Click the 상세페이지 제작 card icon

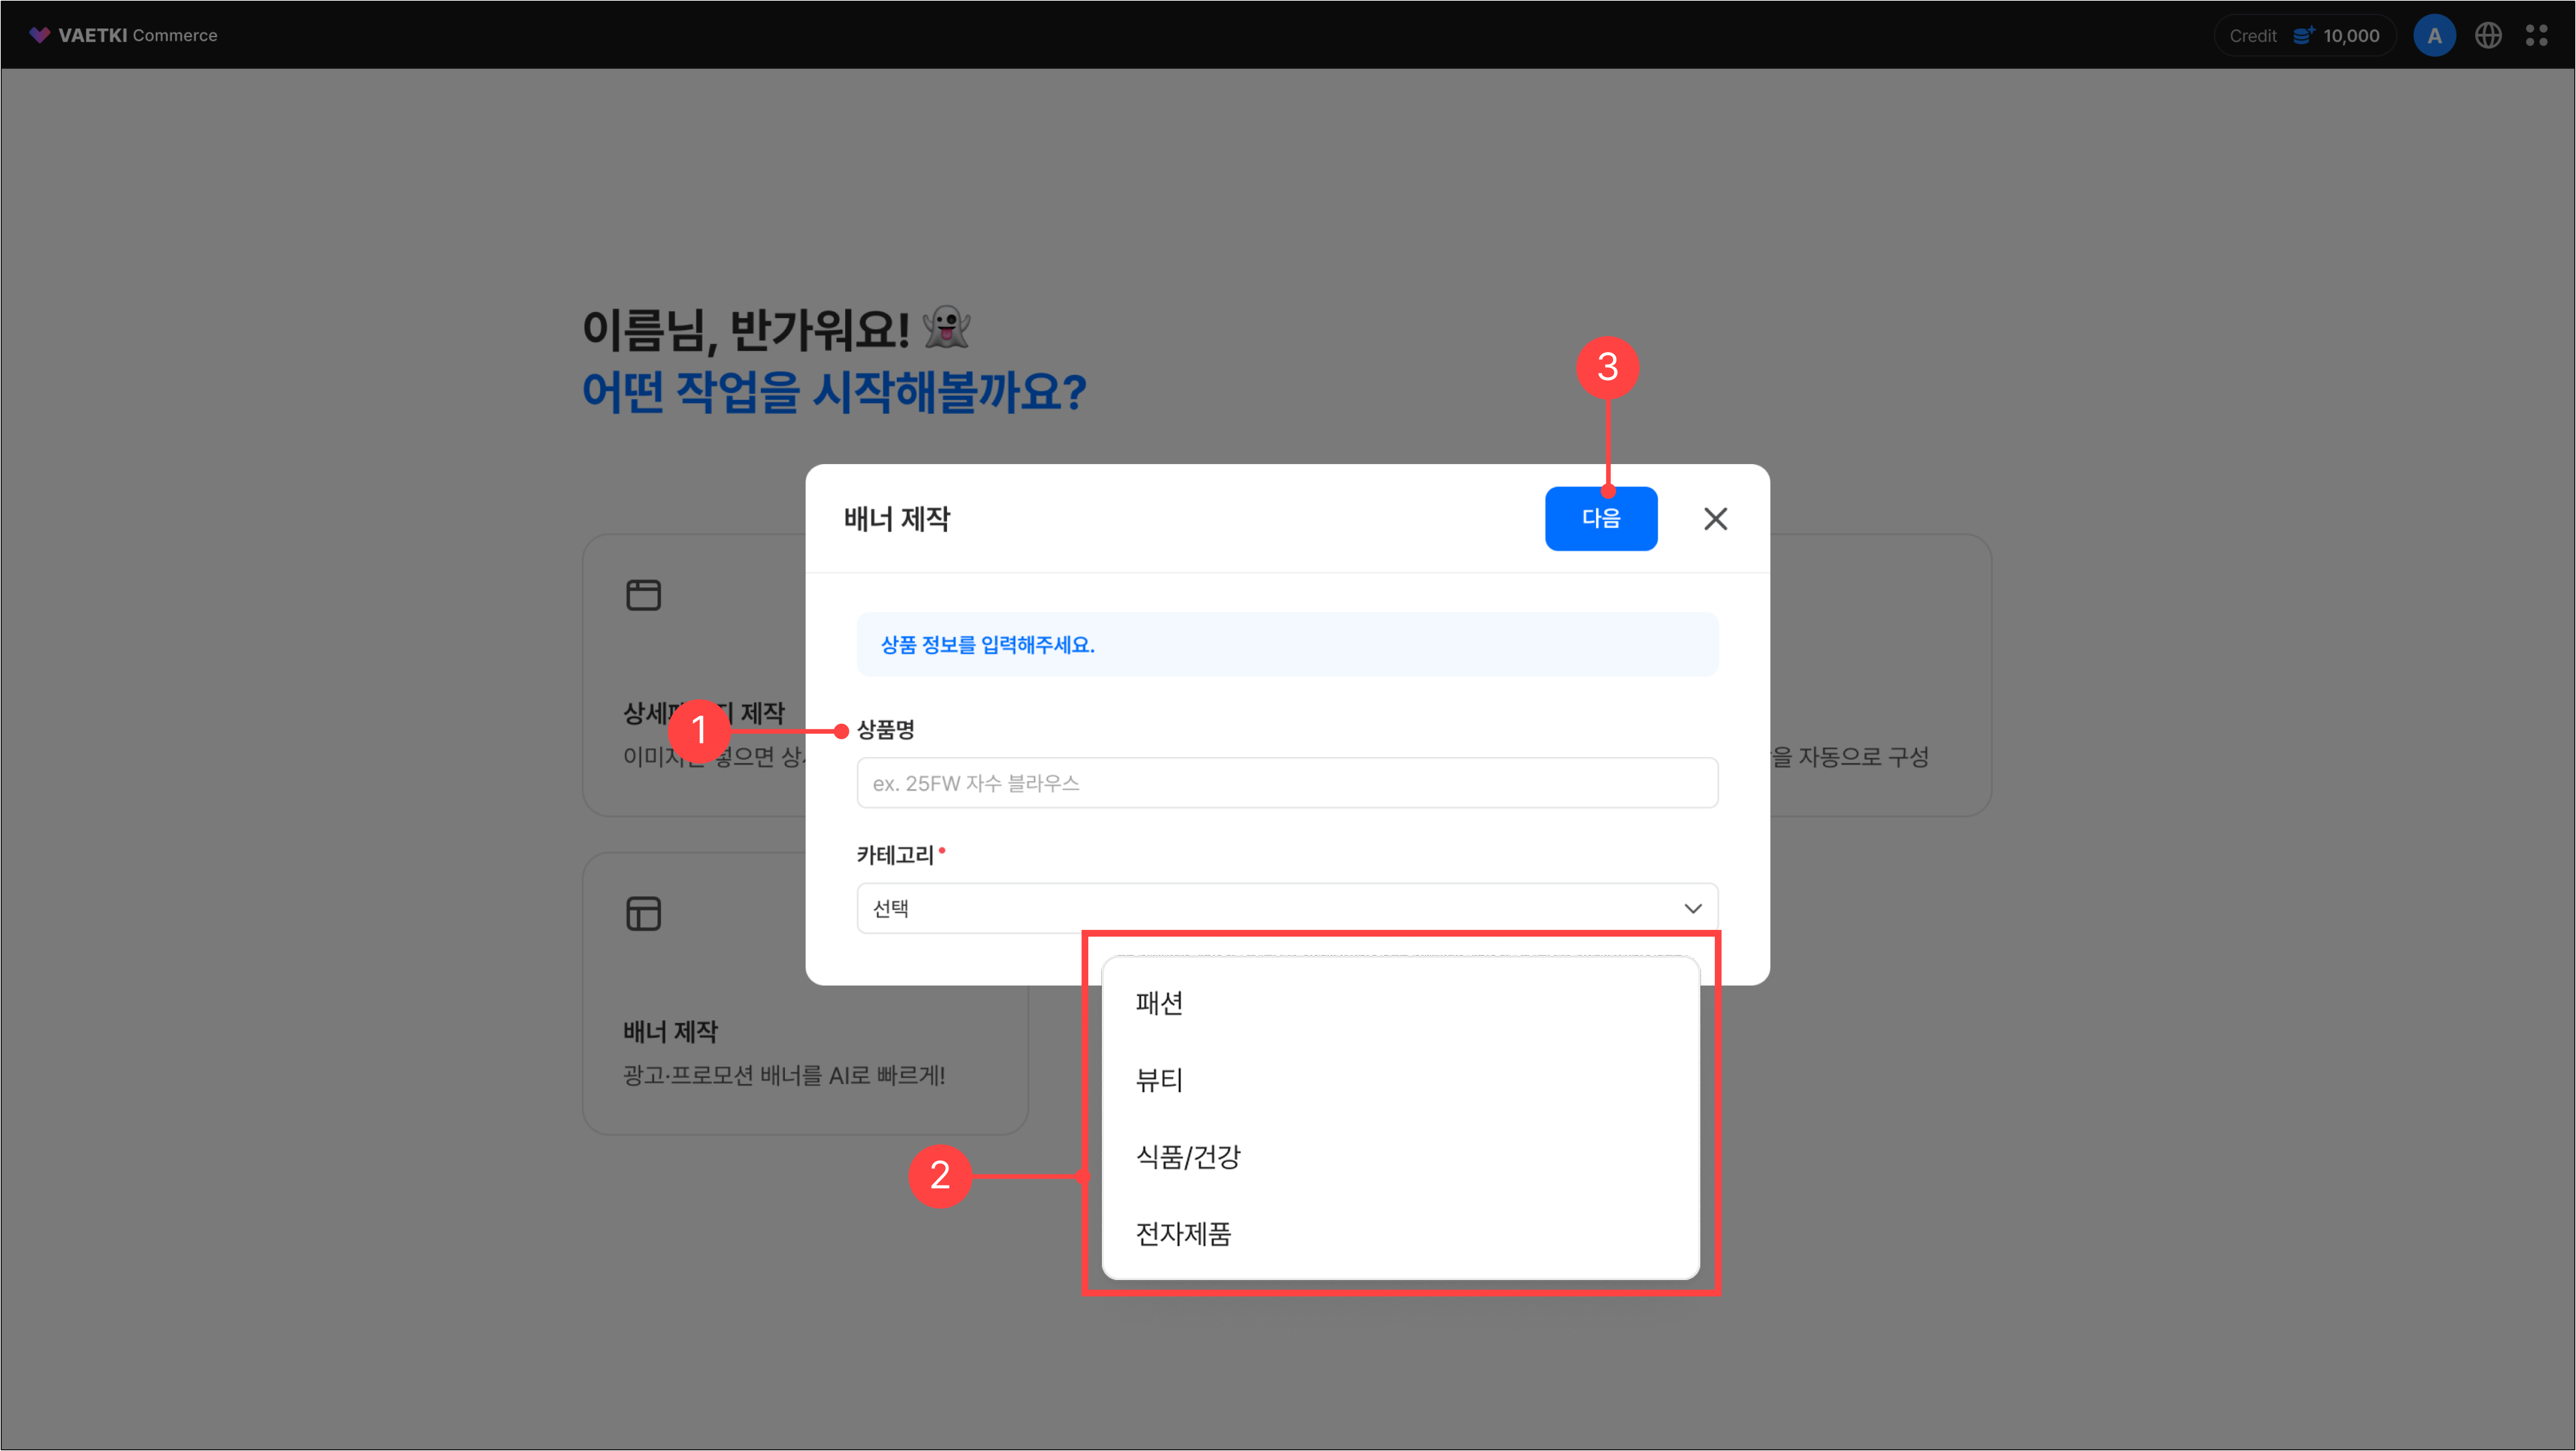(x=643, y=595)
